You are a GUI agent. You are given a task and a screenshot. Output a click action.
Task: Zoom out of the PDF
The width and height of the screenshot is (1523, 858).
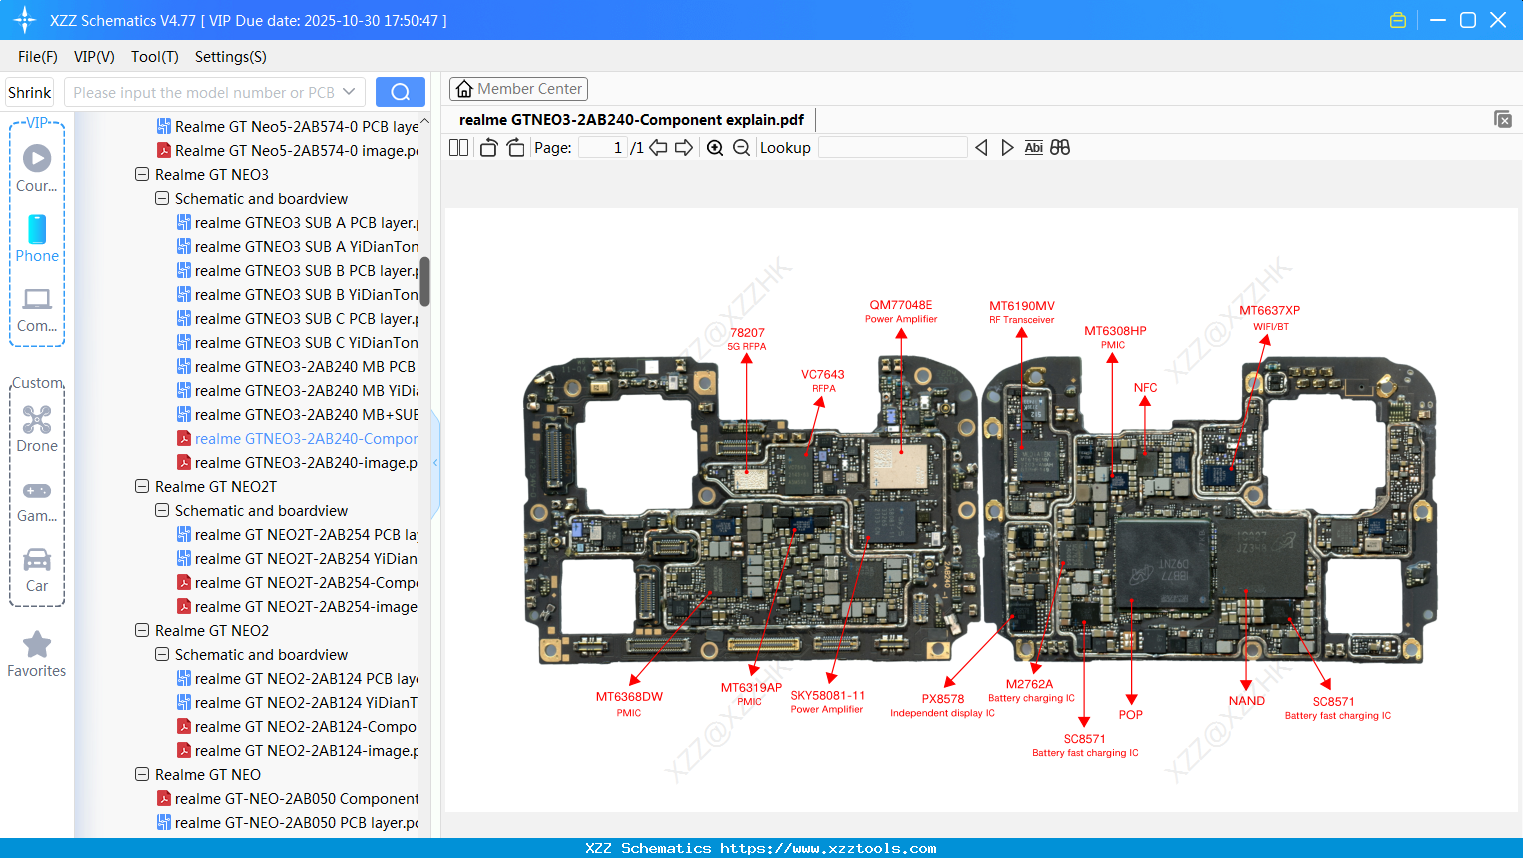(x=741, y=147)
